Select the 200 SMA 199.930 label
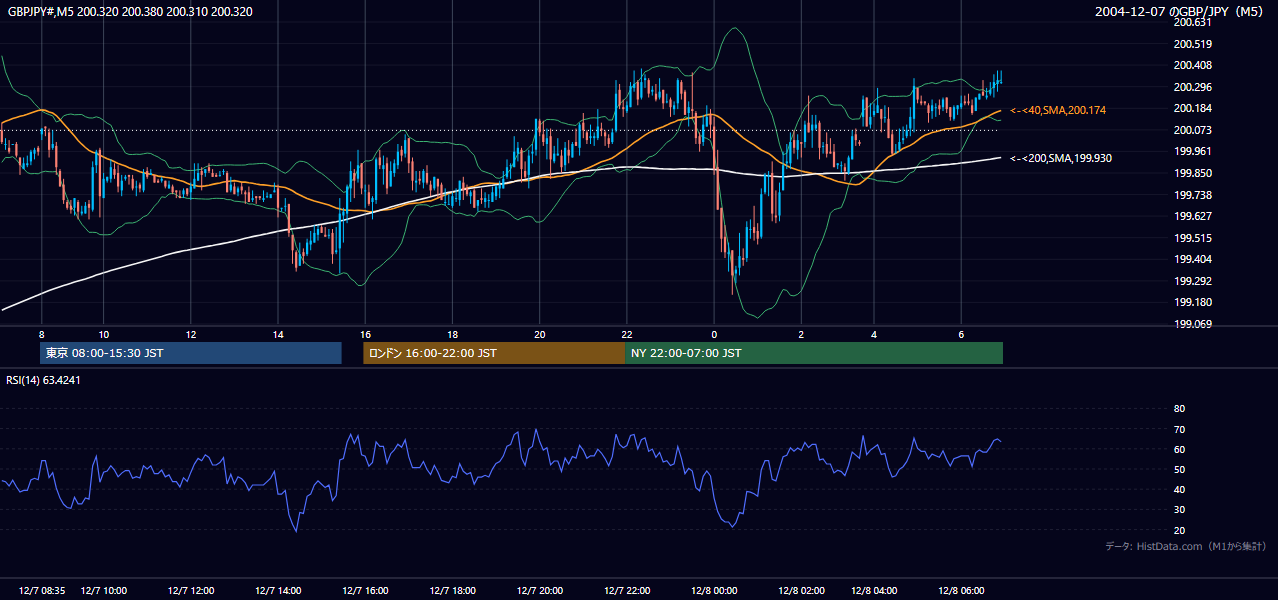This screenshot has width=1278, height=600. pyautogui.click(x=1061, y=158)
